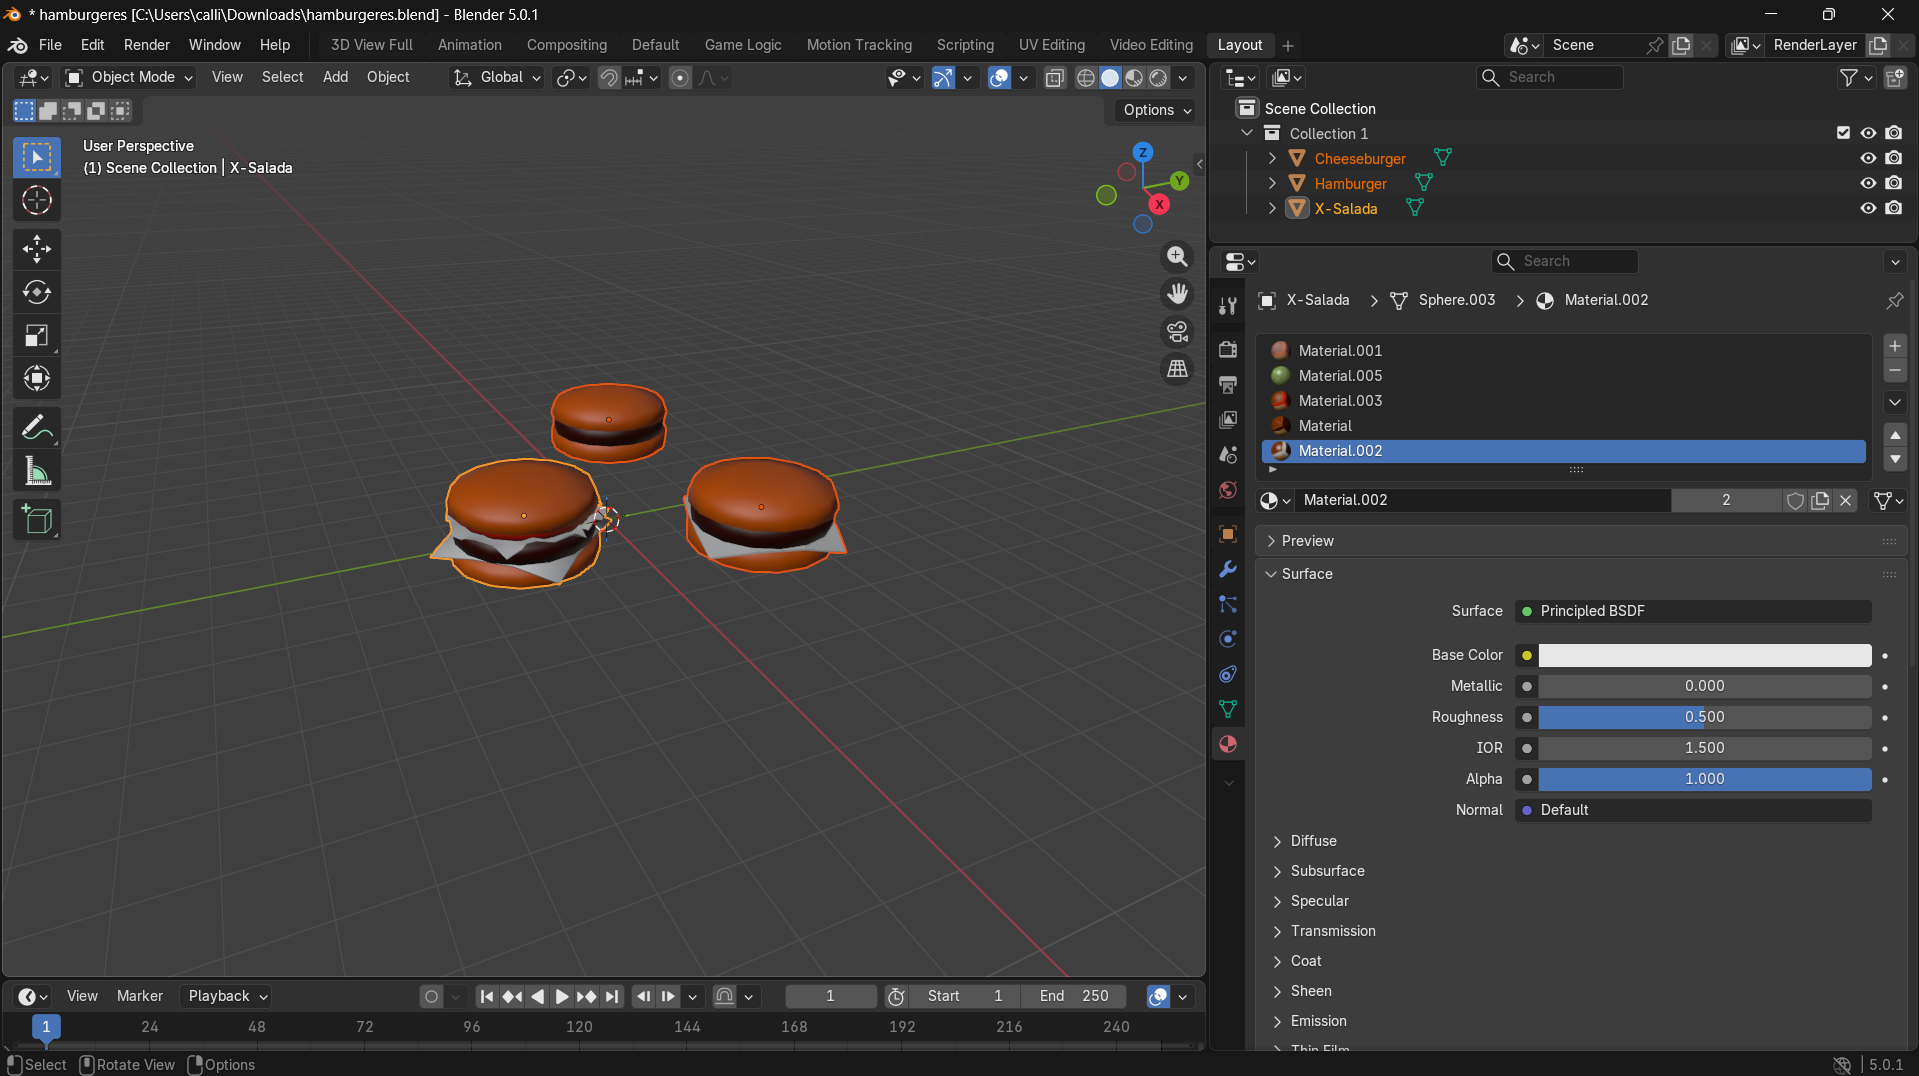Expand the X-Salada tree item
1919x1076 pixels.
[x=1272, y=208]
